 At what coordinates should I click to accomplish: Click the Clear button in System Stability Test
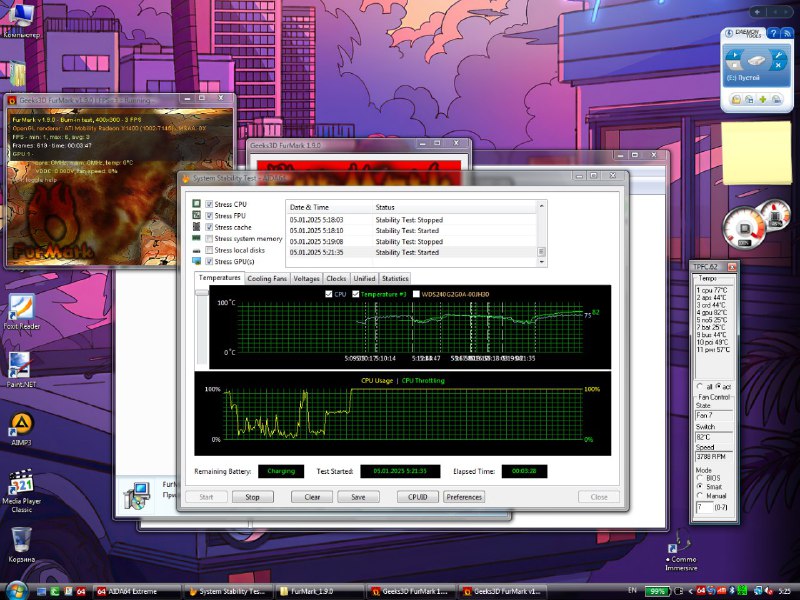pos(312,497)
